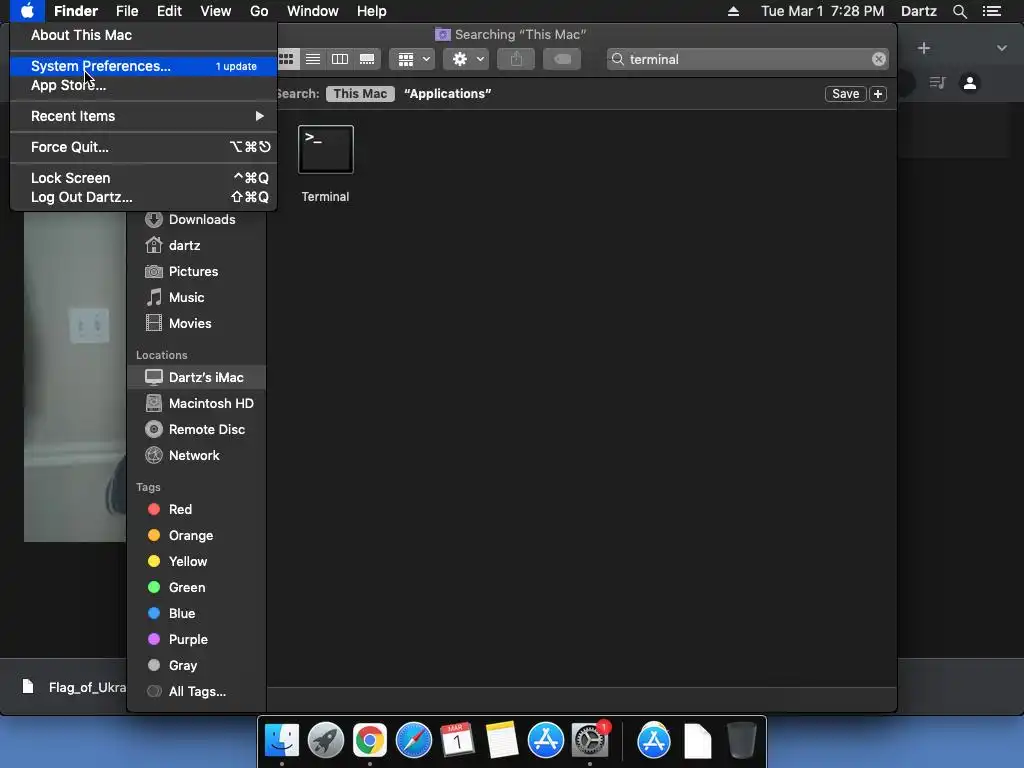Choose Lock Screen option
This screenshot has width=1024, height=768.
[x=144, y=178]
